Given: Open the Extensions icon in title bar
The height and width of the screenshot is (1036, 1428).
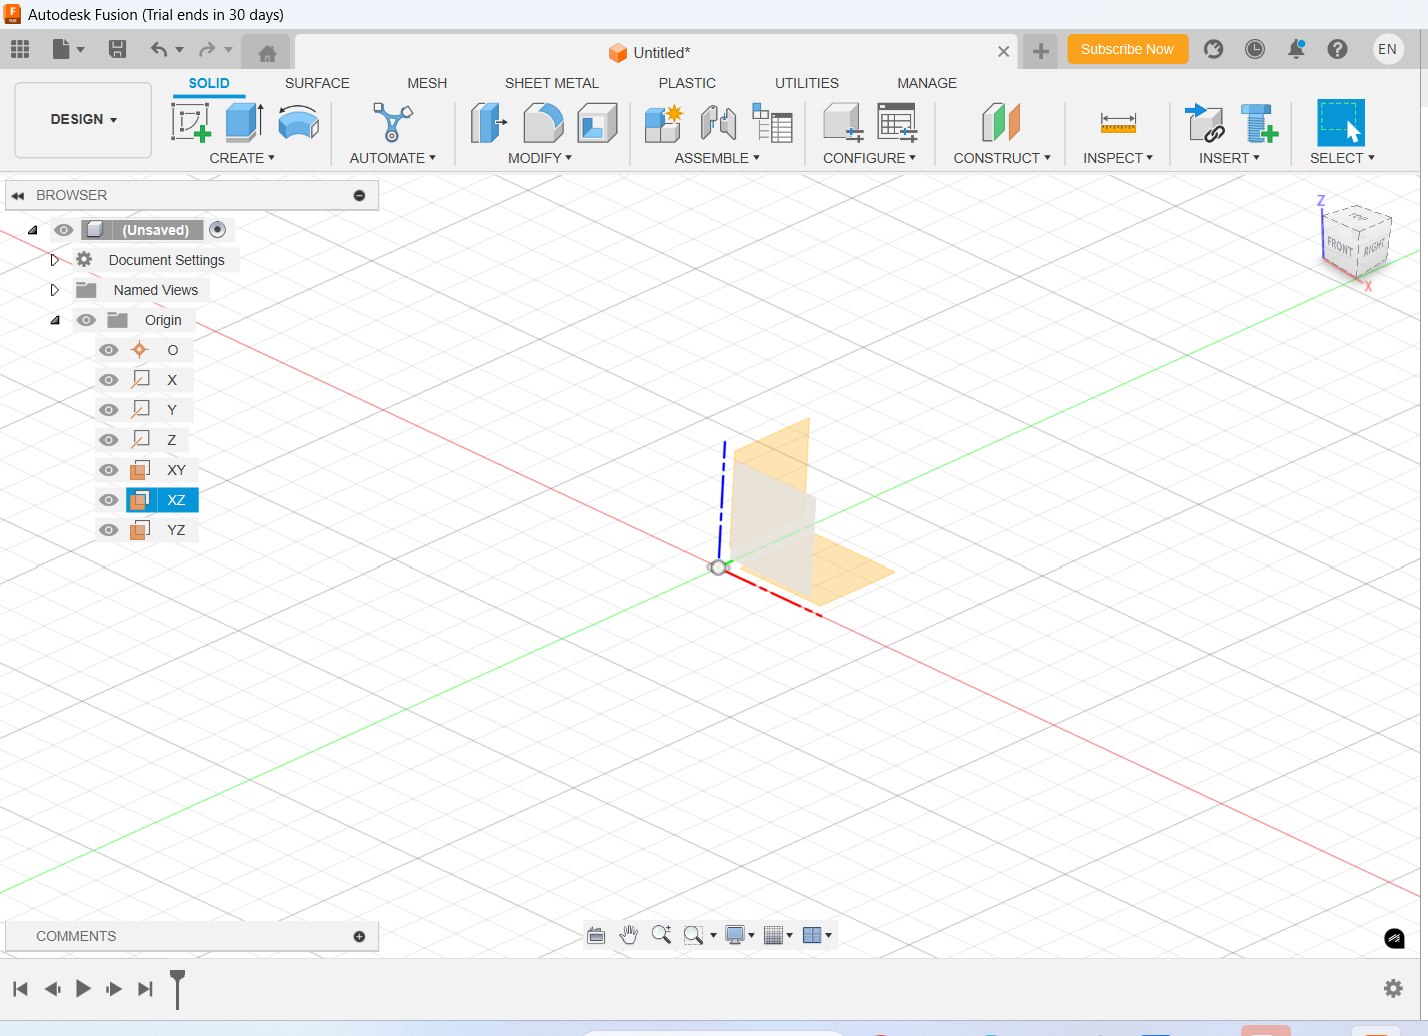Looking at the screenshot, I should [1213, 49].
